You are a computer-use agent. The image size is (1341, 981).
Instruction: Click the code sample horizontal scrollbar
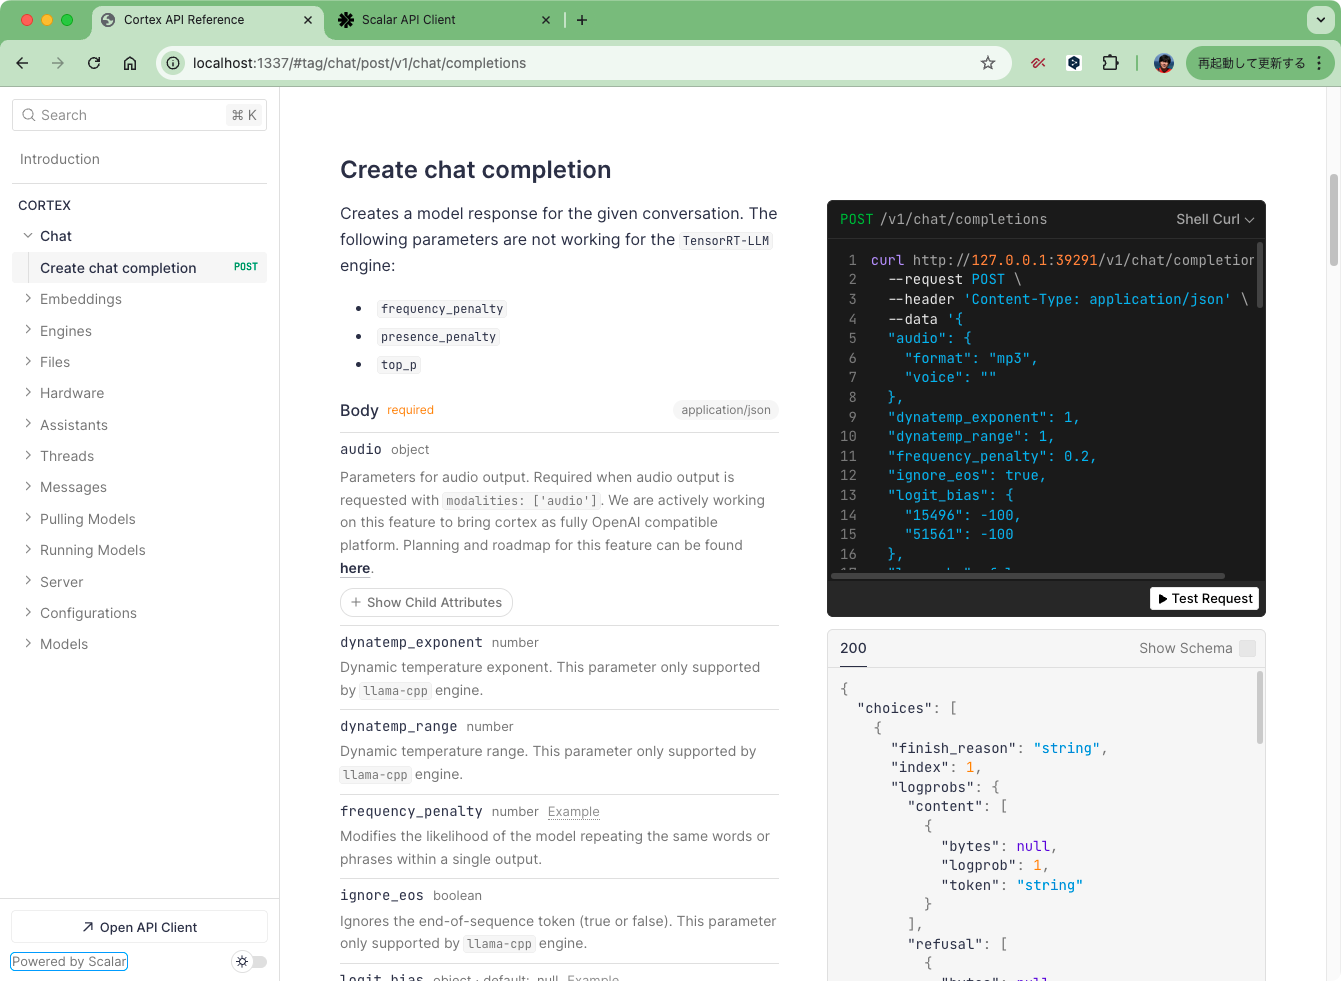[1028, 576]
